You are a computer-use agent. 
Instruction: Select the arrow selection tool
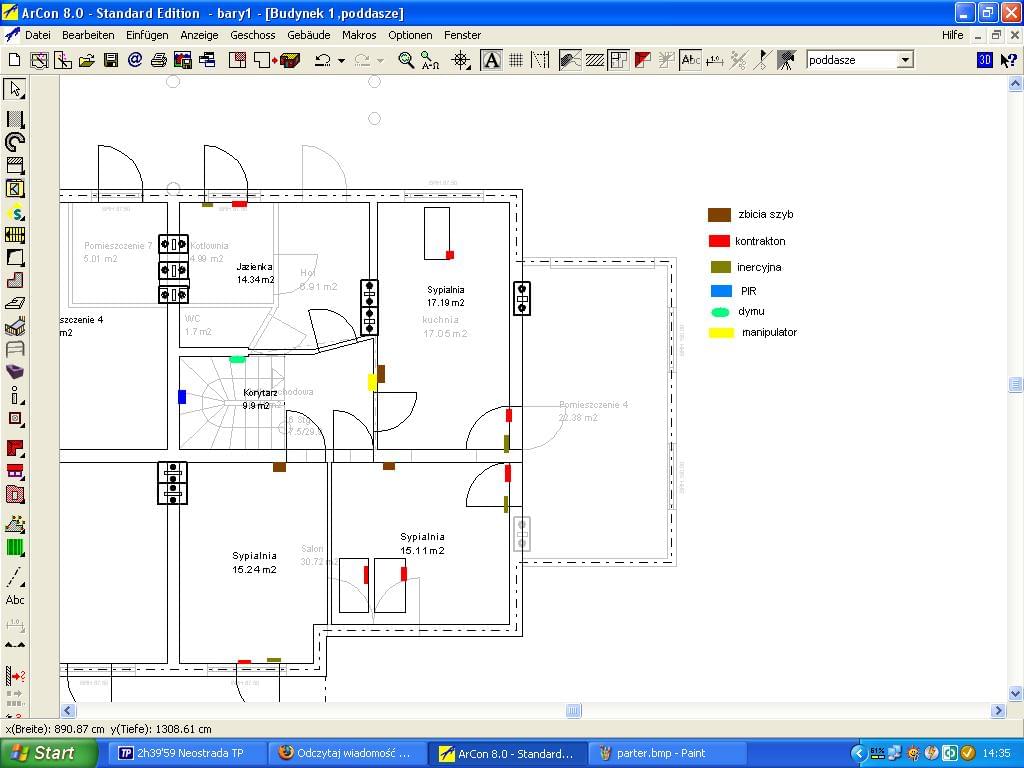pos(15,89)
